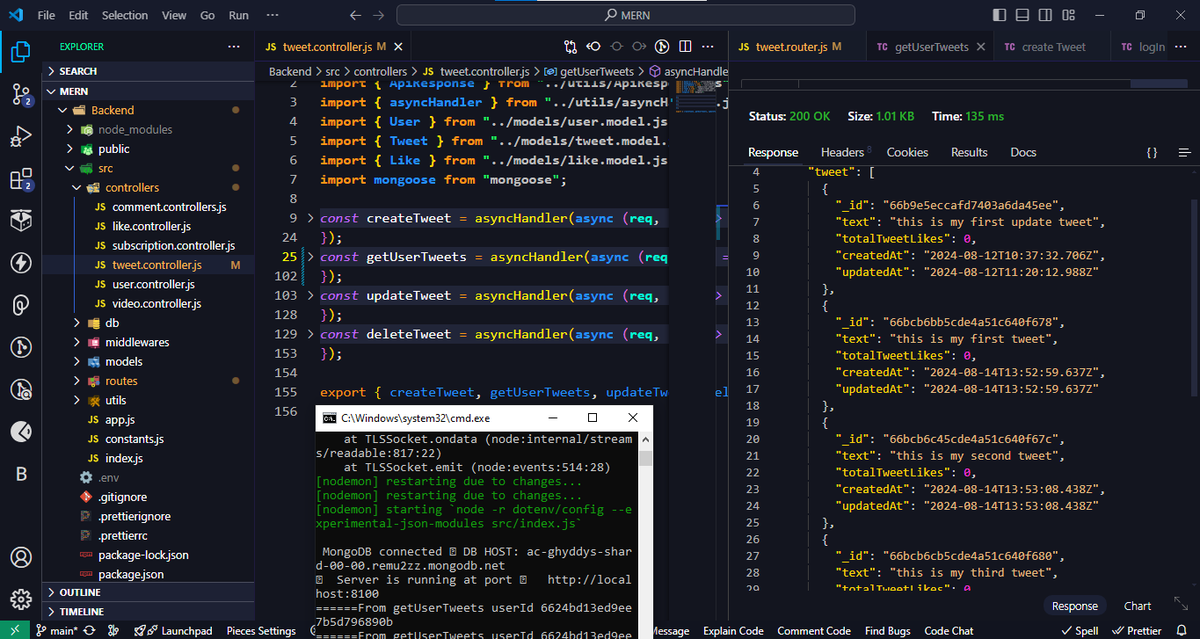Click the navigate back arrow in title bar

[x=355, y=15]
